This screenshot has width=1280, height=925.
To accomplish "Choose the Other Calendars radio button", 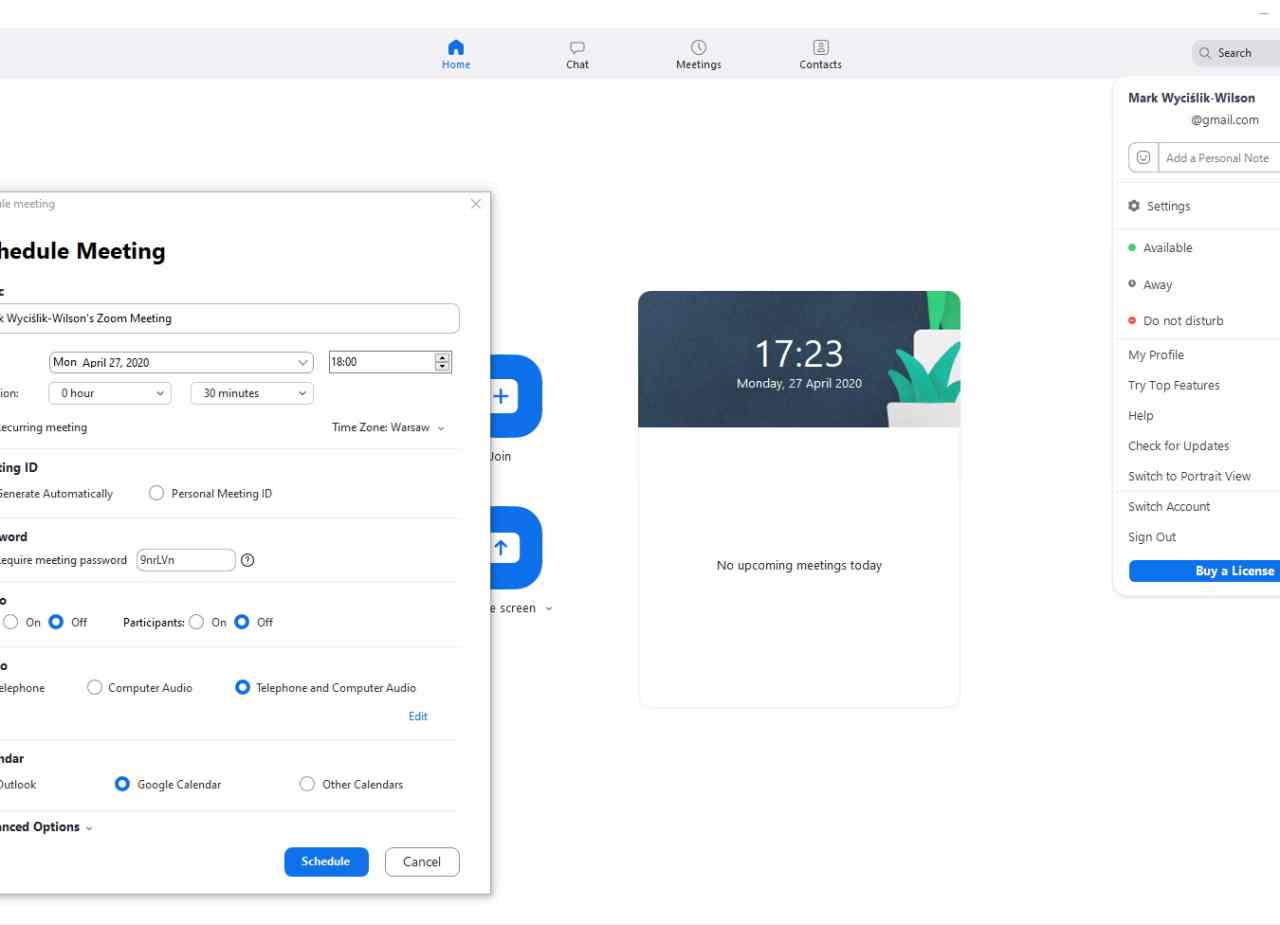I will click(307, 785).
